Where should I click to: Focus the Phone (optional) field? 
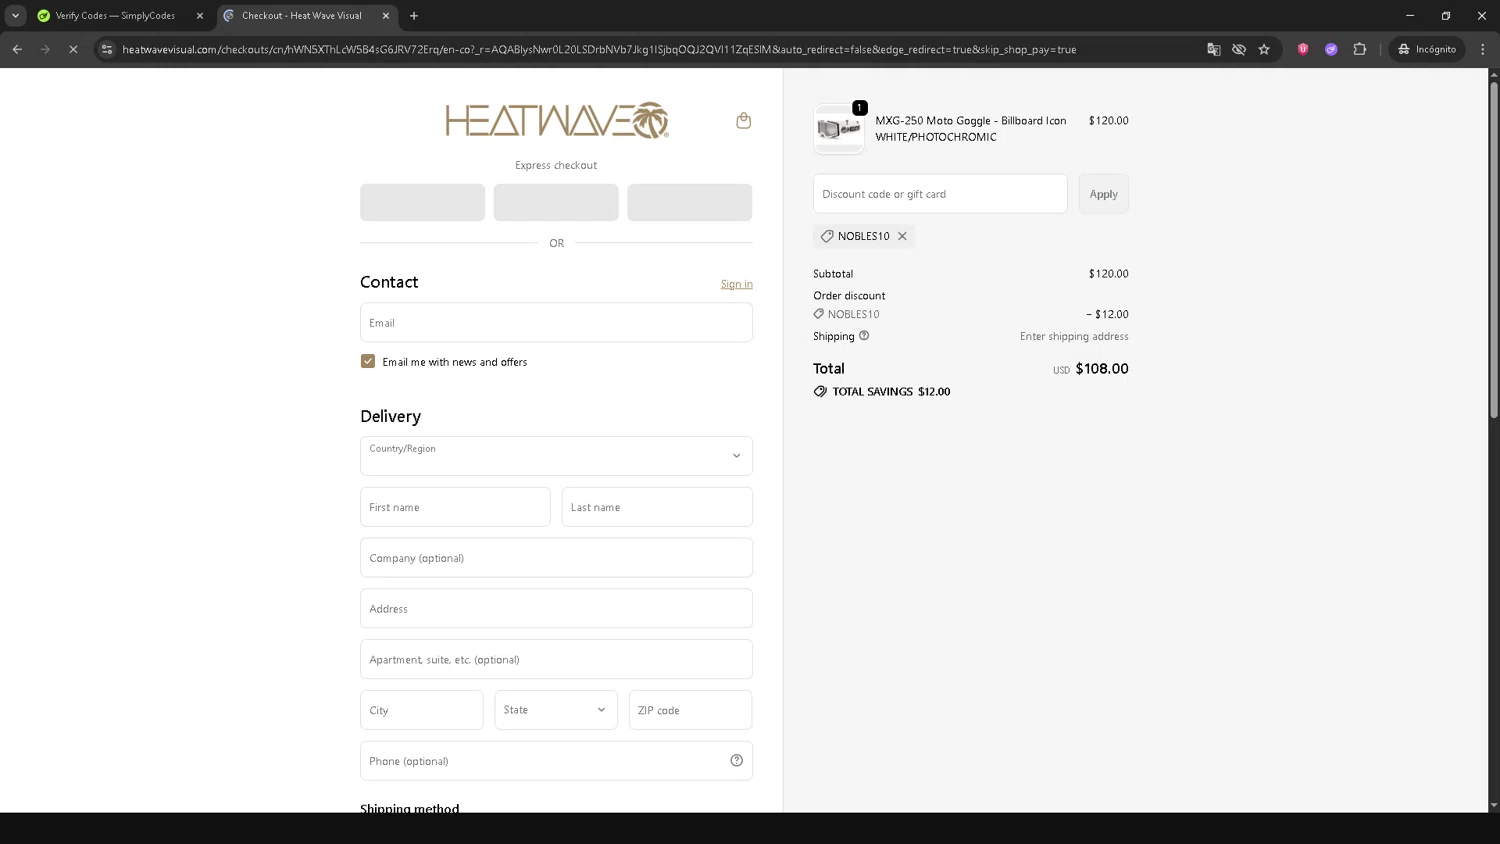click(x=556, y=761)
